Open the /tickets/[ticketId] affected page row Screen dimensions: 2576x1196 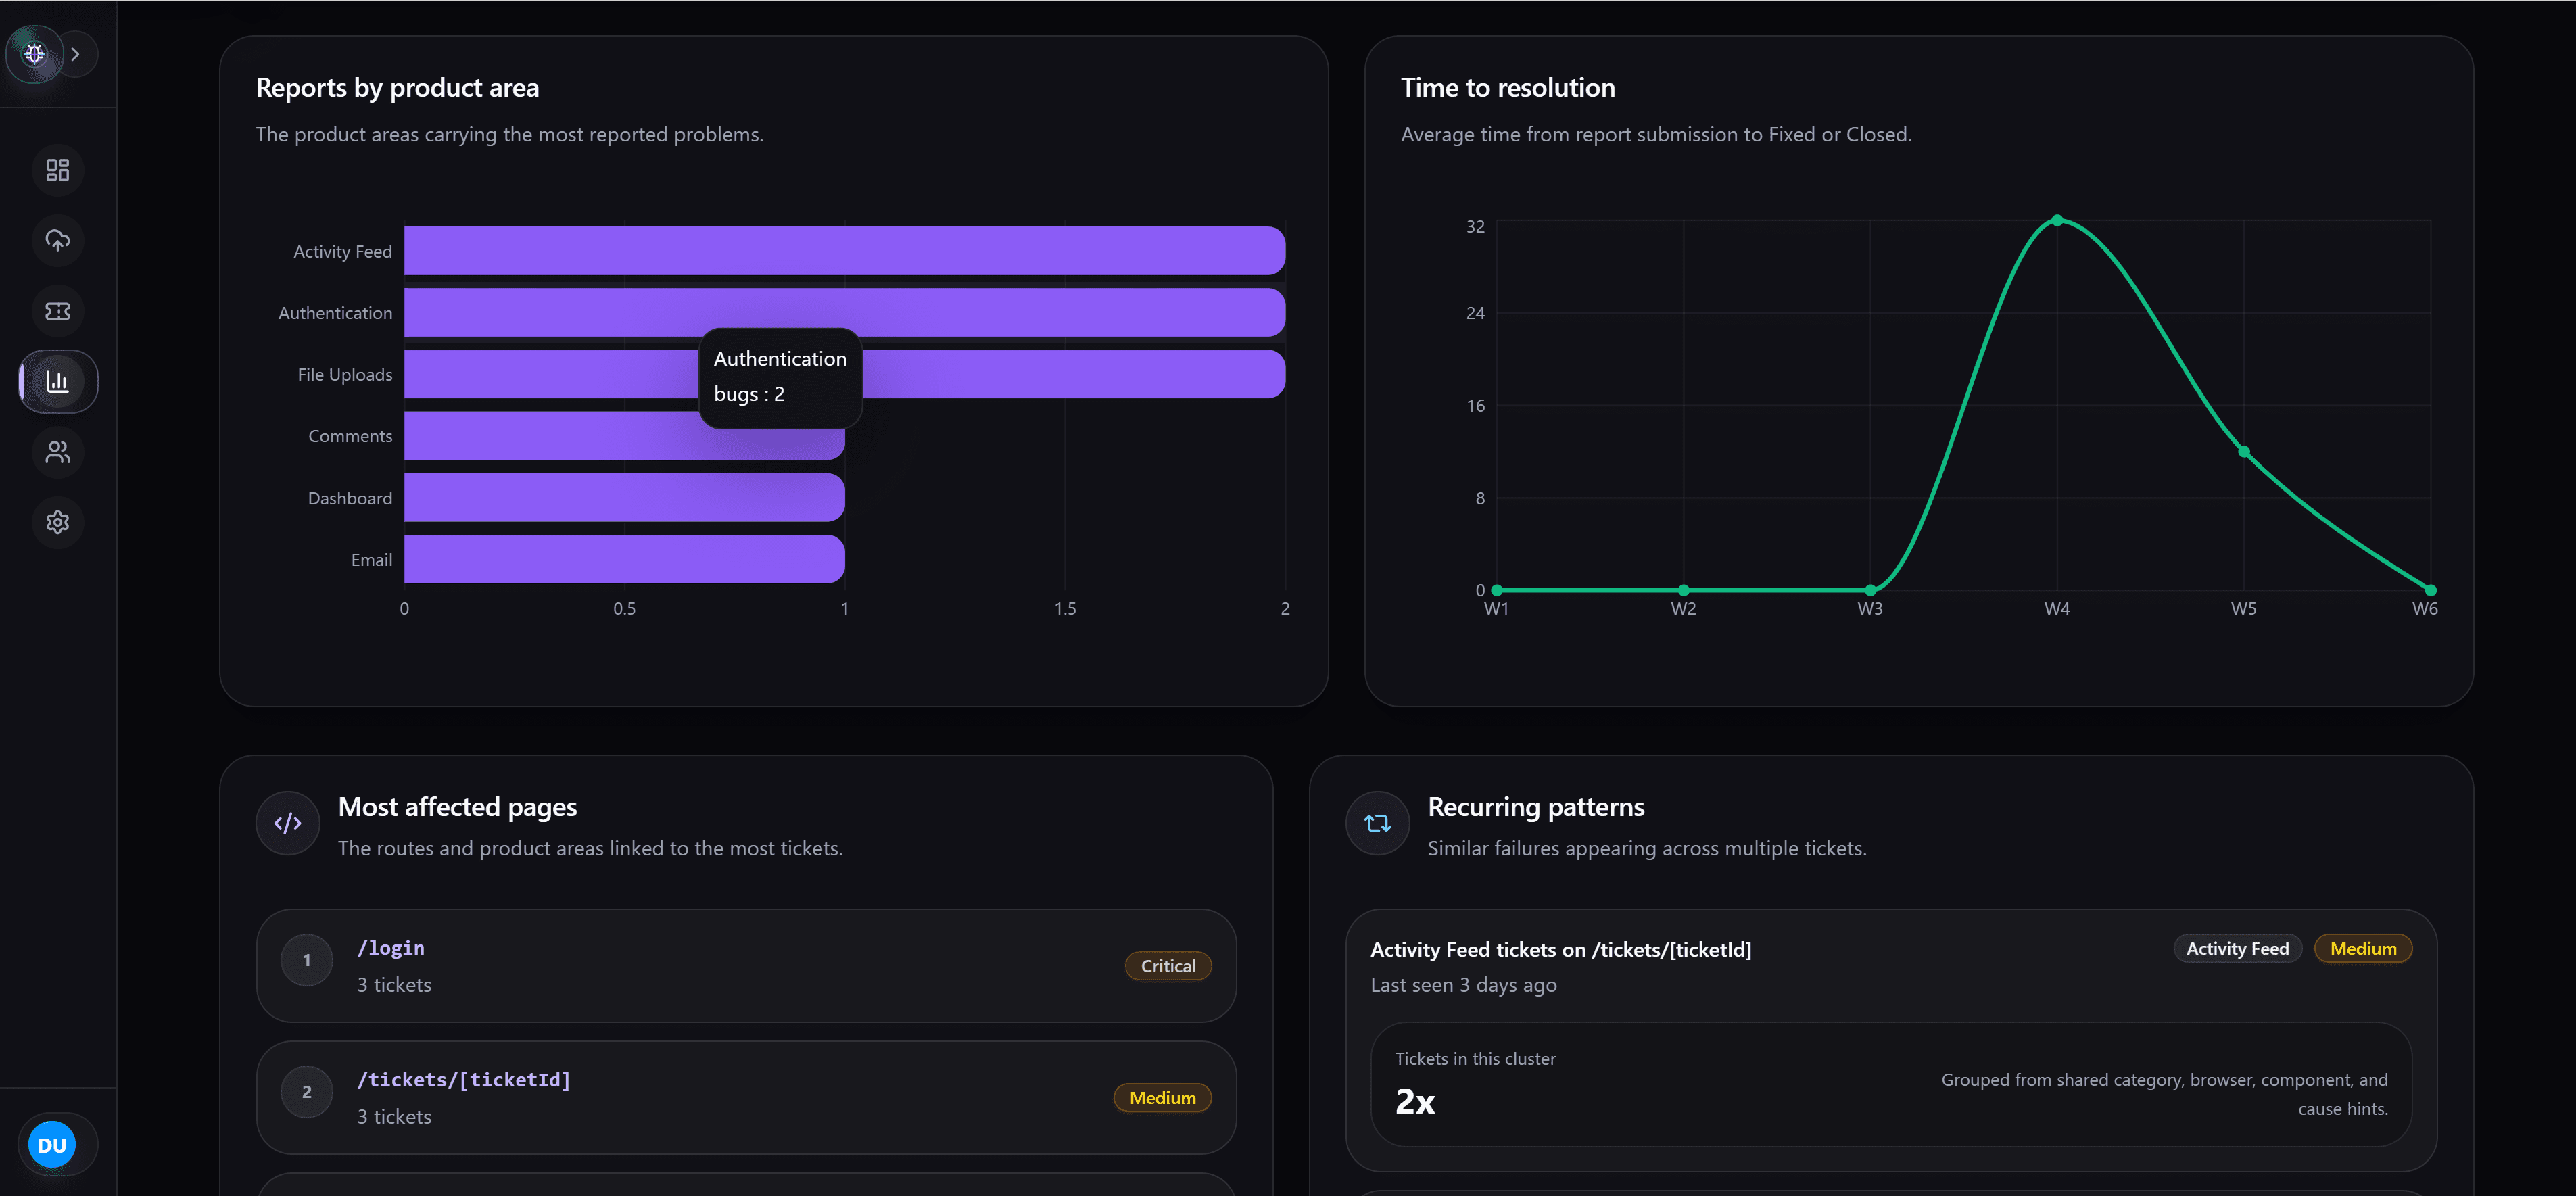coord(746,1097)
